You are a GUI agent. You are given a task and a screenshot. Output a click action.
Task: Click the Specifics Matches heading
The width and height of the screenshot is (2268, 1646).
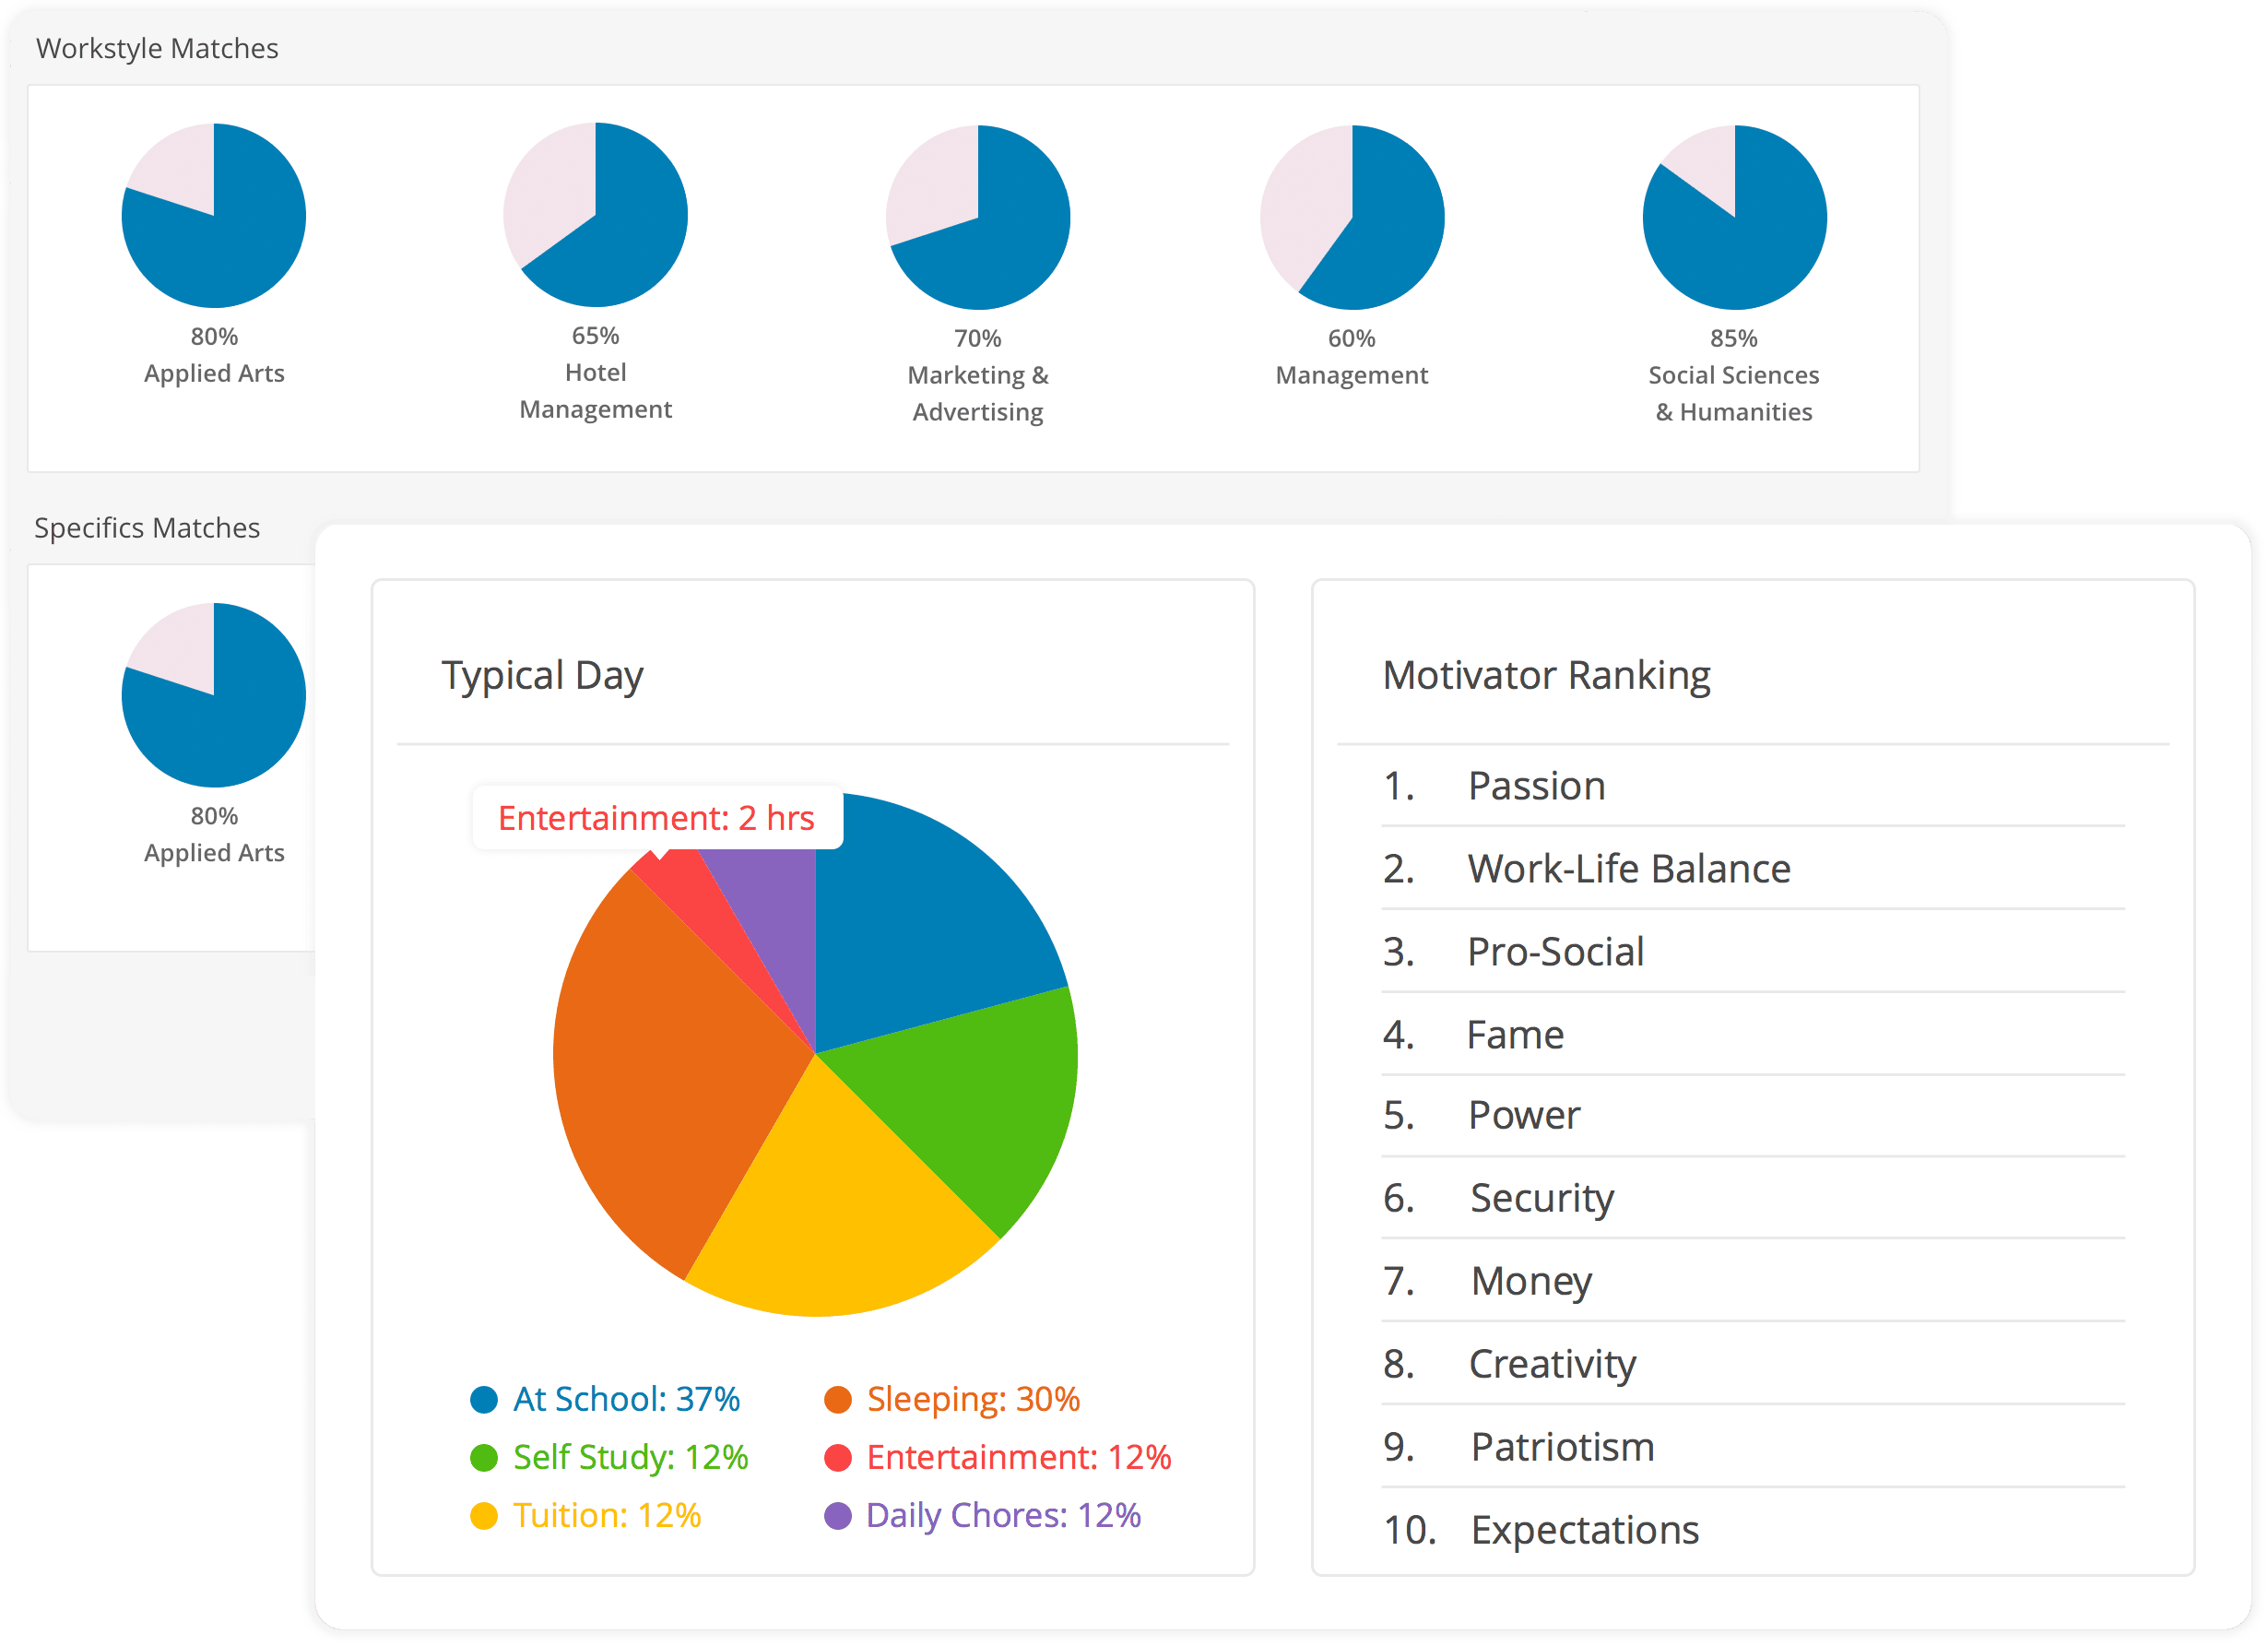pyautogui.click(x=147, y=528)
